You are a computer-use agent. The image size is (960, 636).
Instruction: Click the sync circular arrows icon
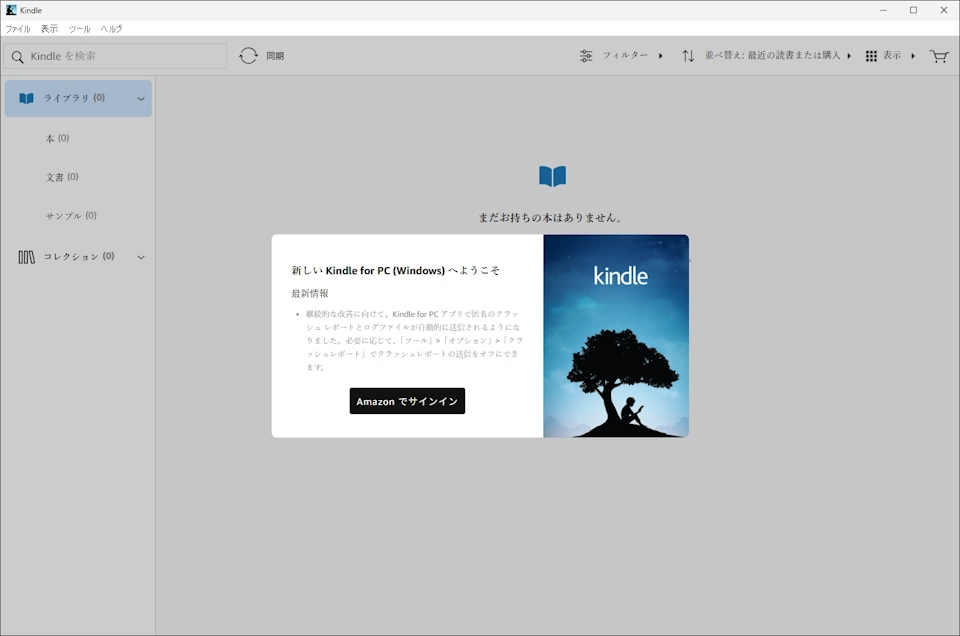coord(248,56)
